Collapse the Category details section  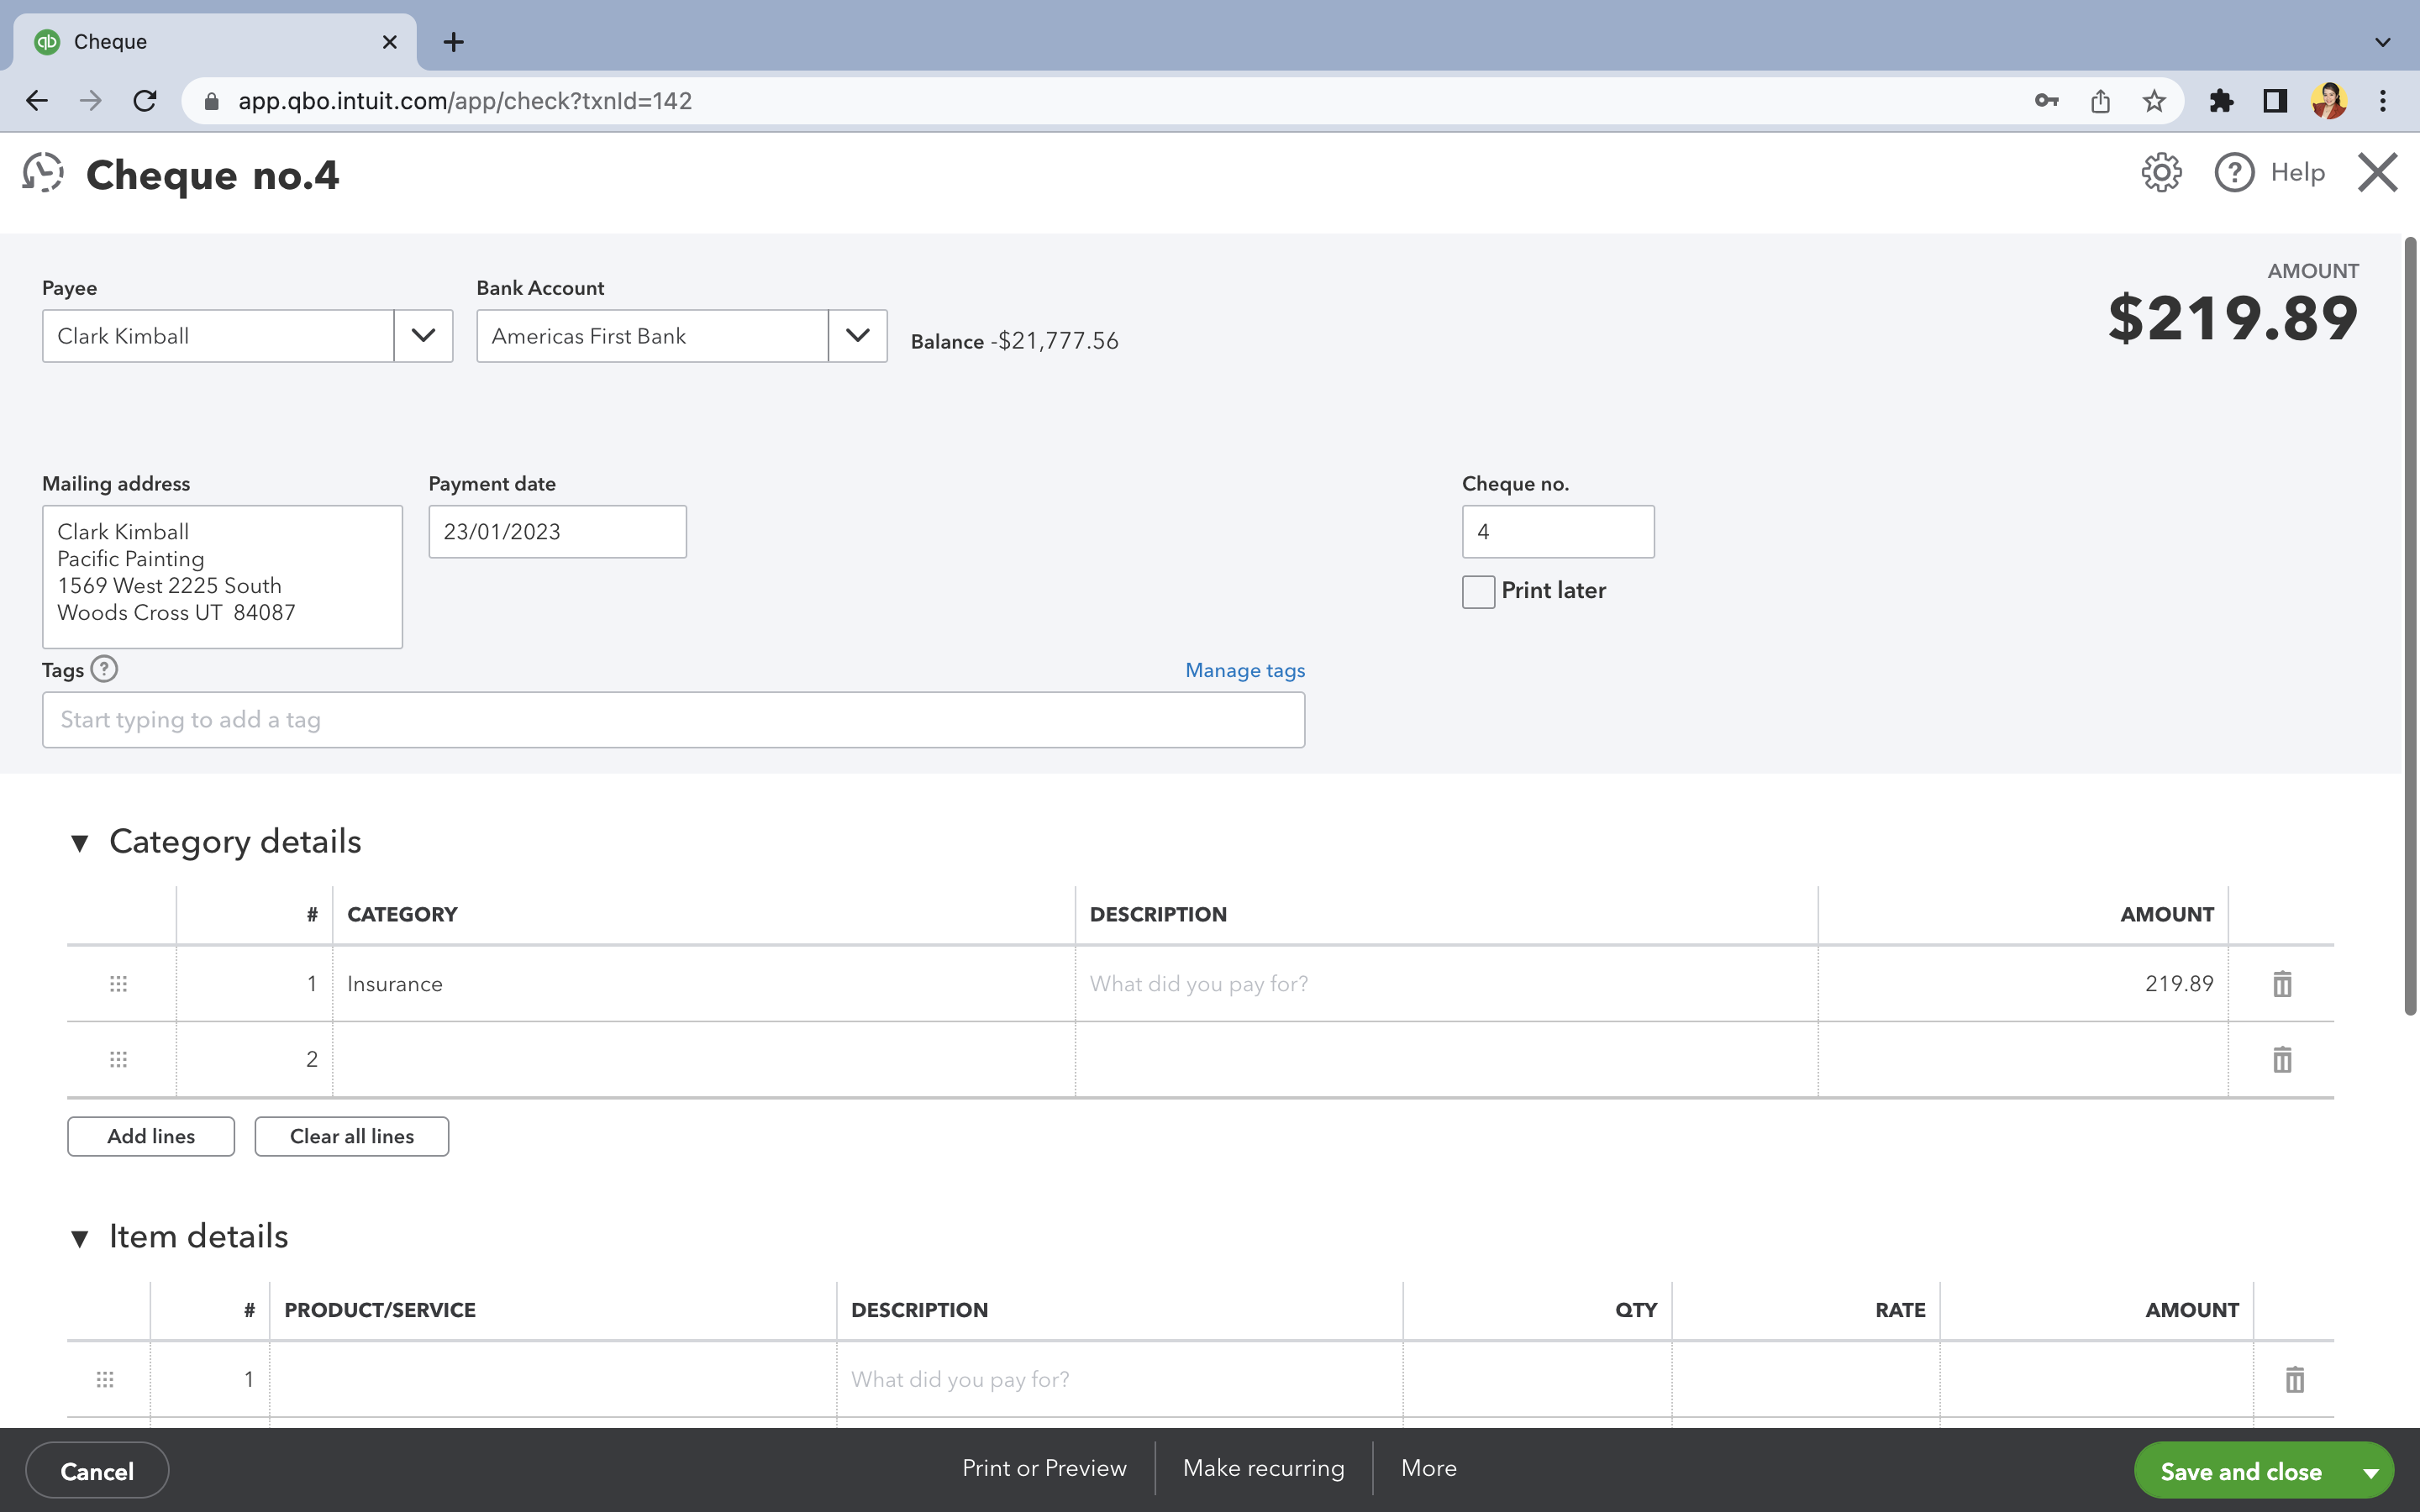[x=80, y=843]
